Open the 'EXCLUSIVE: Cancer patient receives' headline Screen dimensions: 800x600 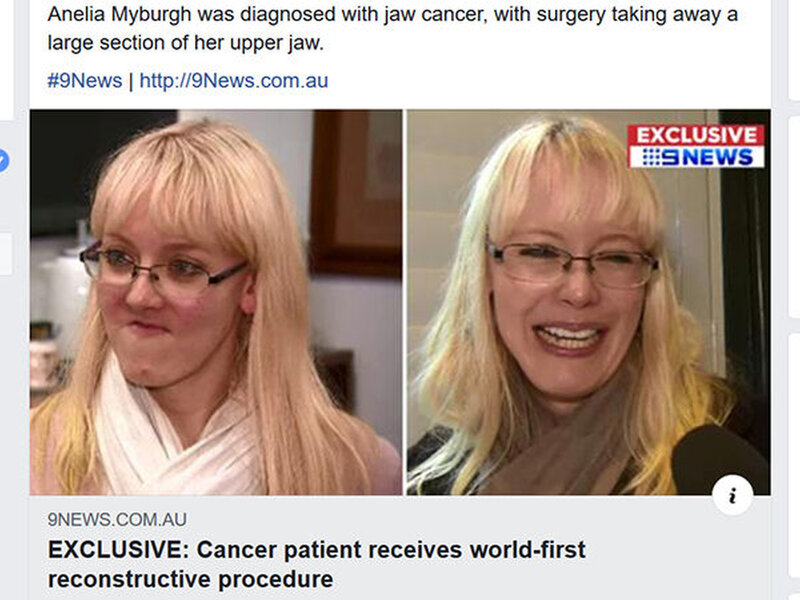pyautogui.click(x=316, y=550)
